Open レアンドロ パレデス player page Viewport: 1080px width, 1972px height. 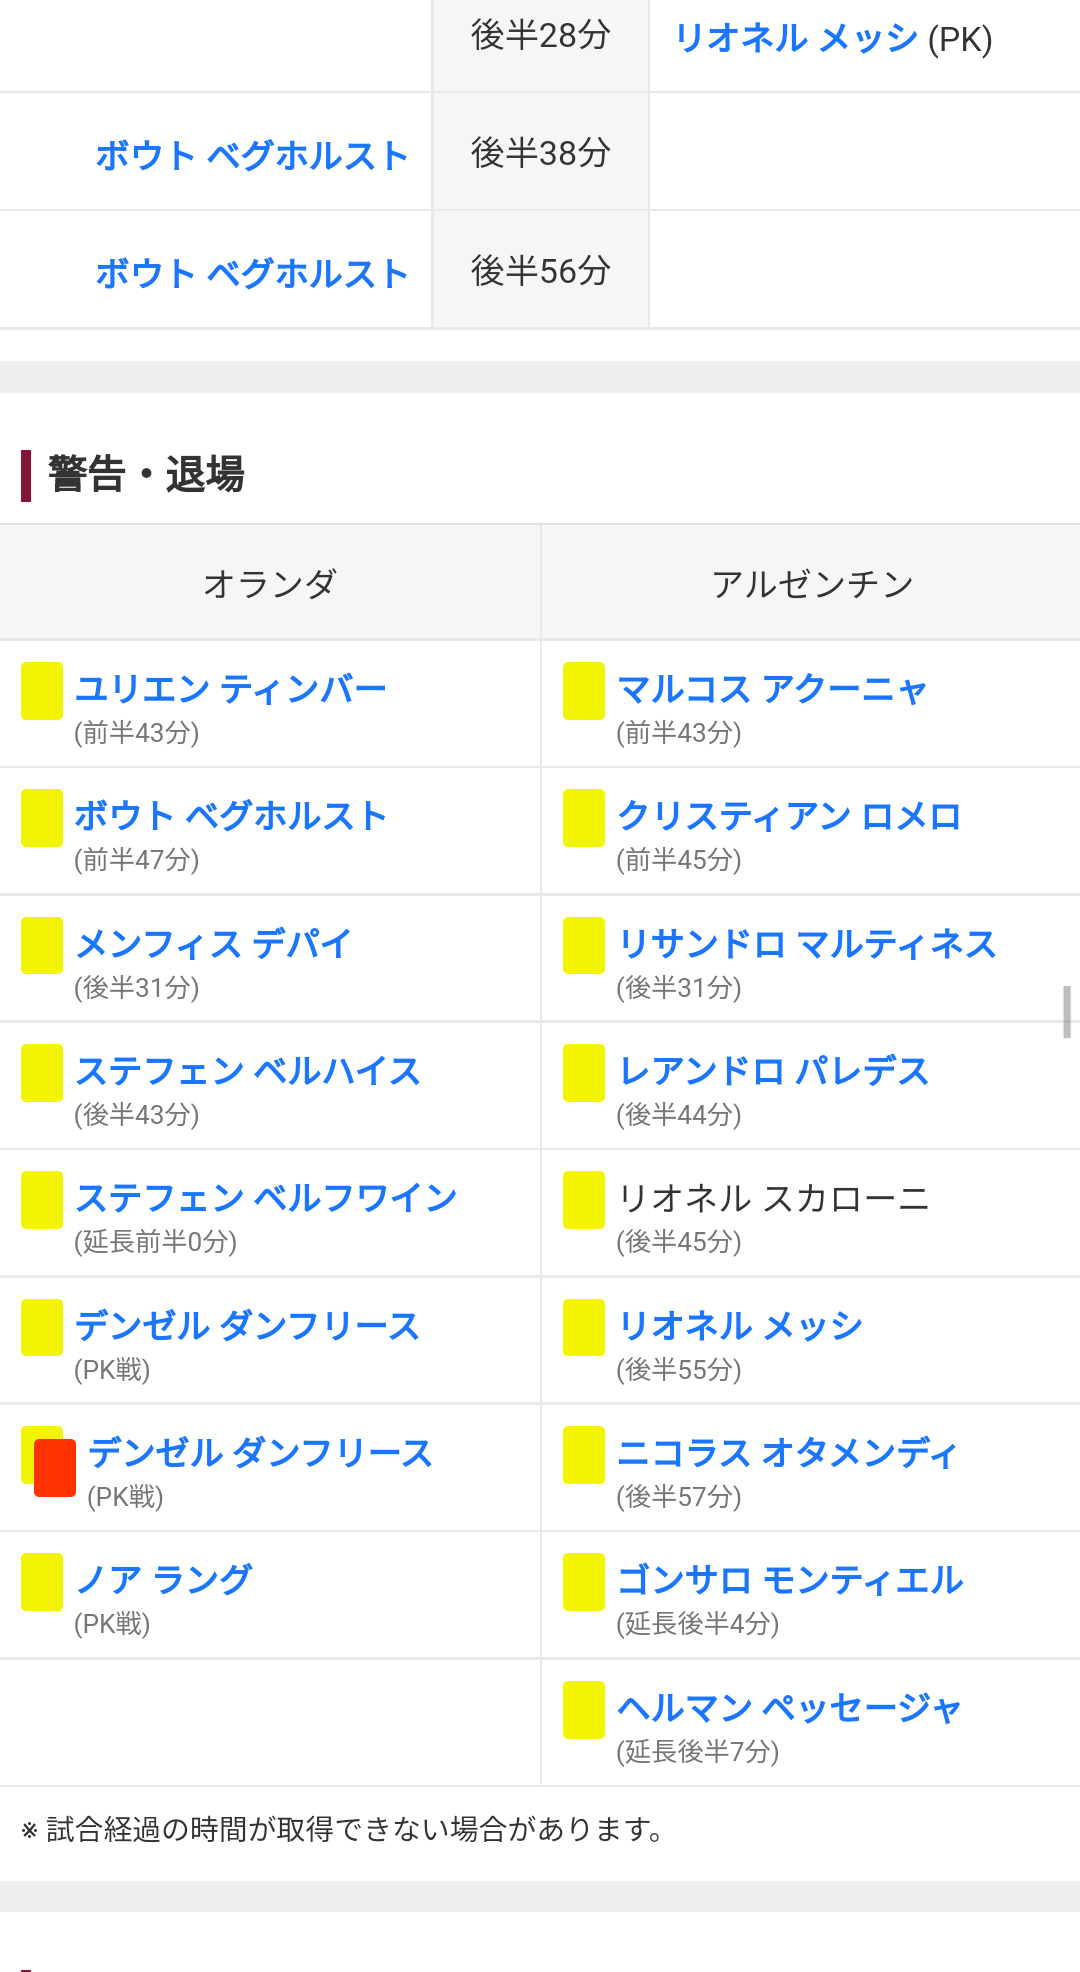774,1071
